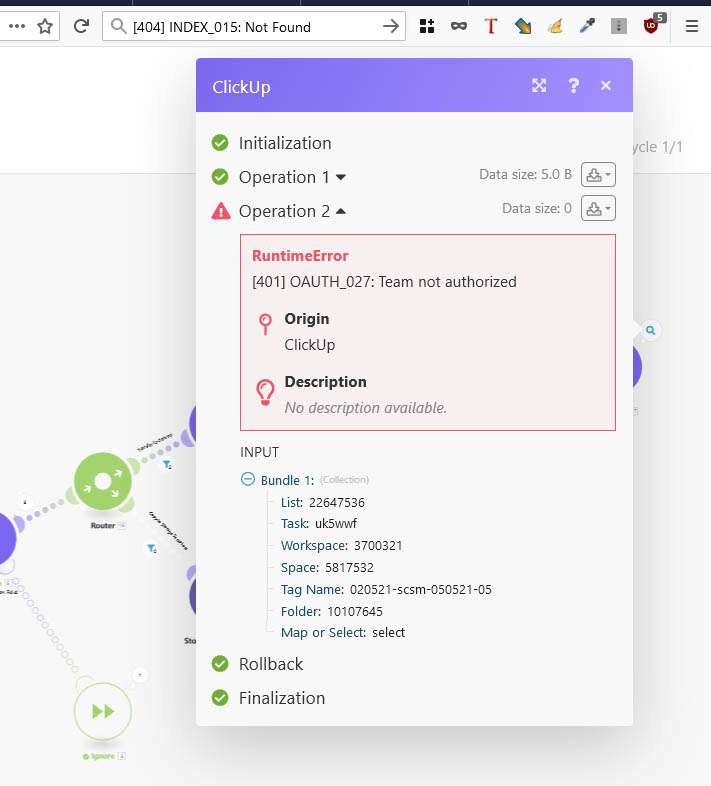711x786 pixels.
Task: Click Initialization green check icon
Action: 220,143
